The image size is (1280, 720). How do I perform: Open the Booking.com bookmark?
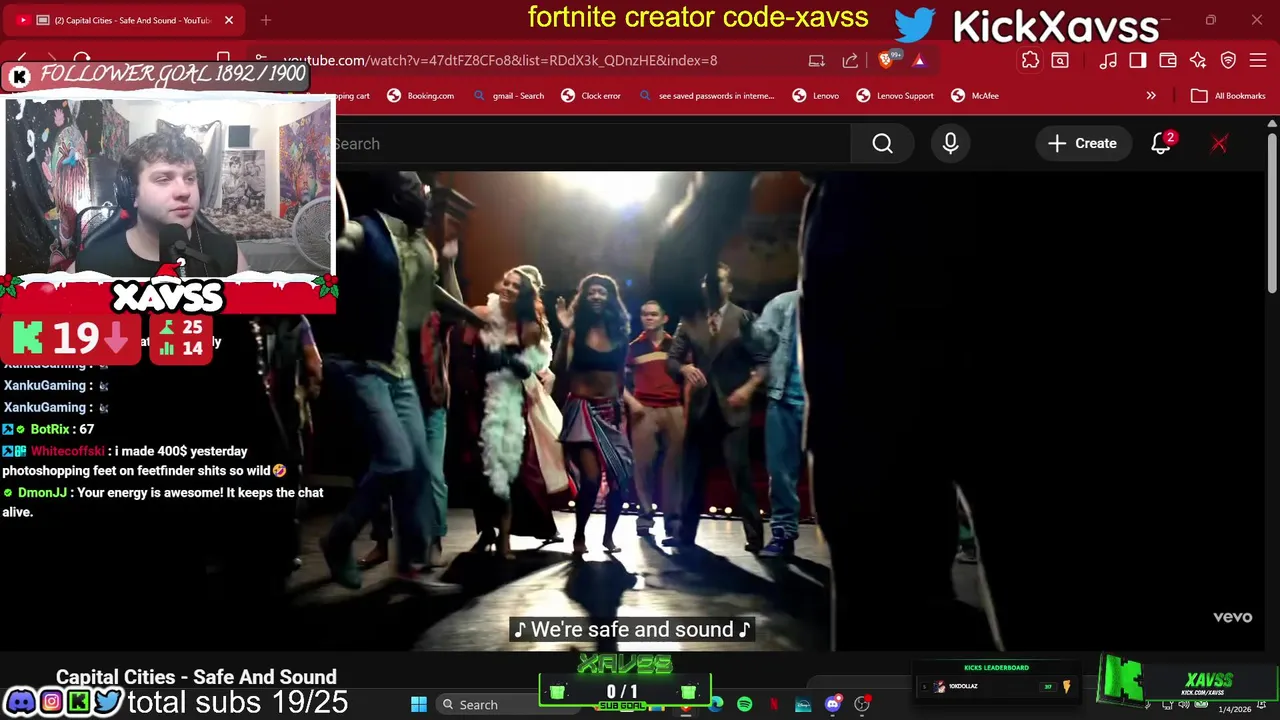(421, 96)
